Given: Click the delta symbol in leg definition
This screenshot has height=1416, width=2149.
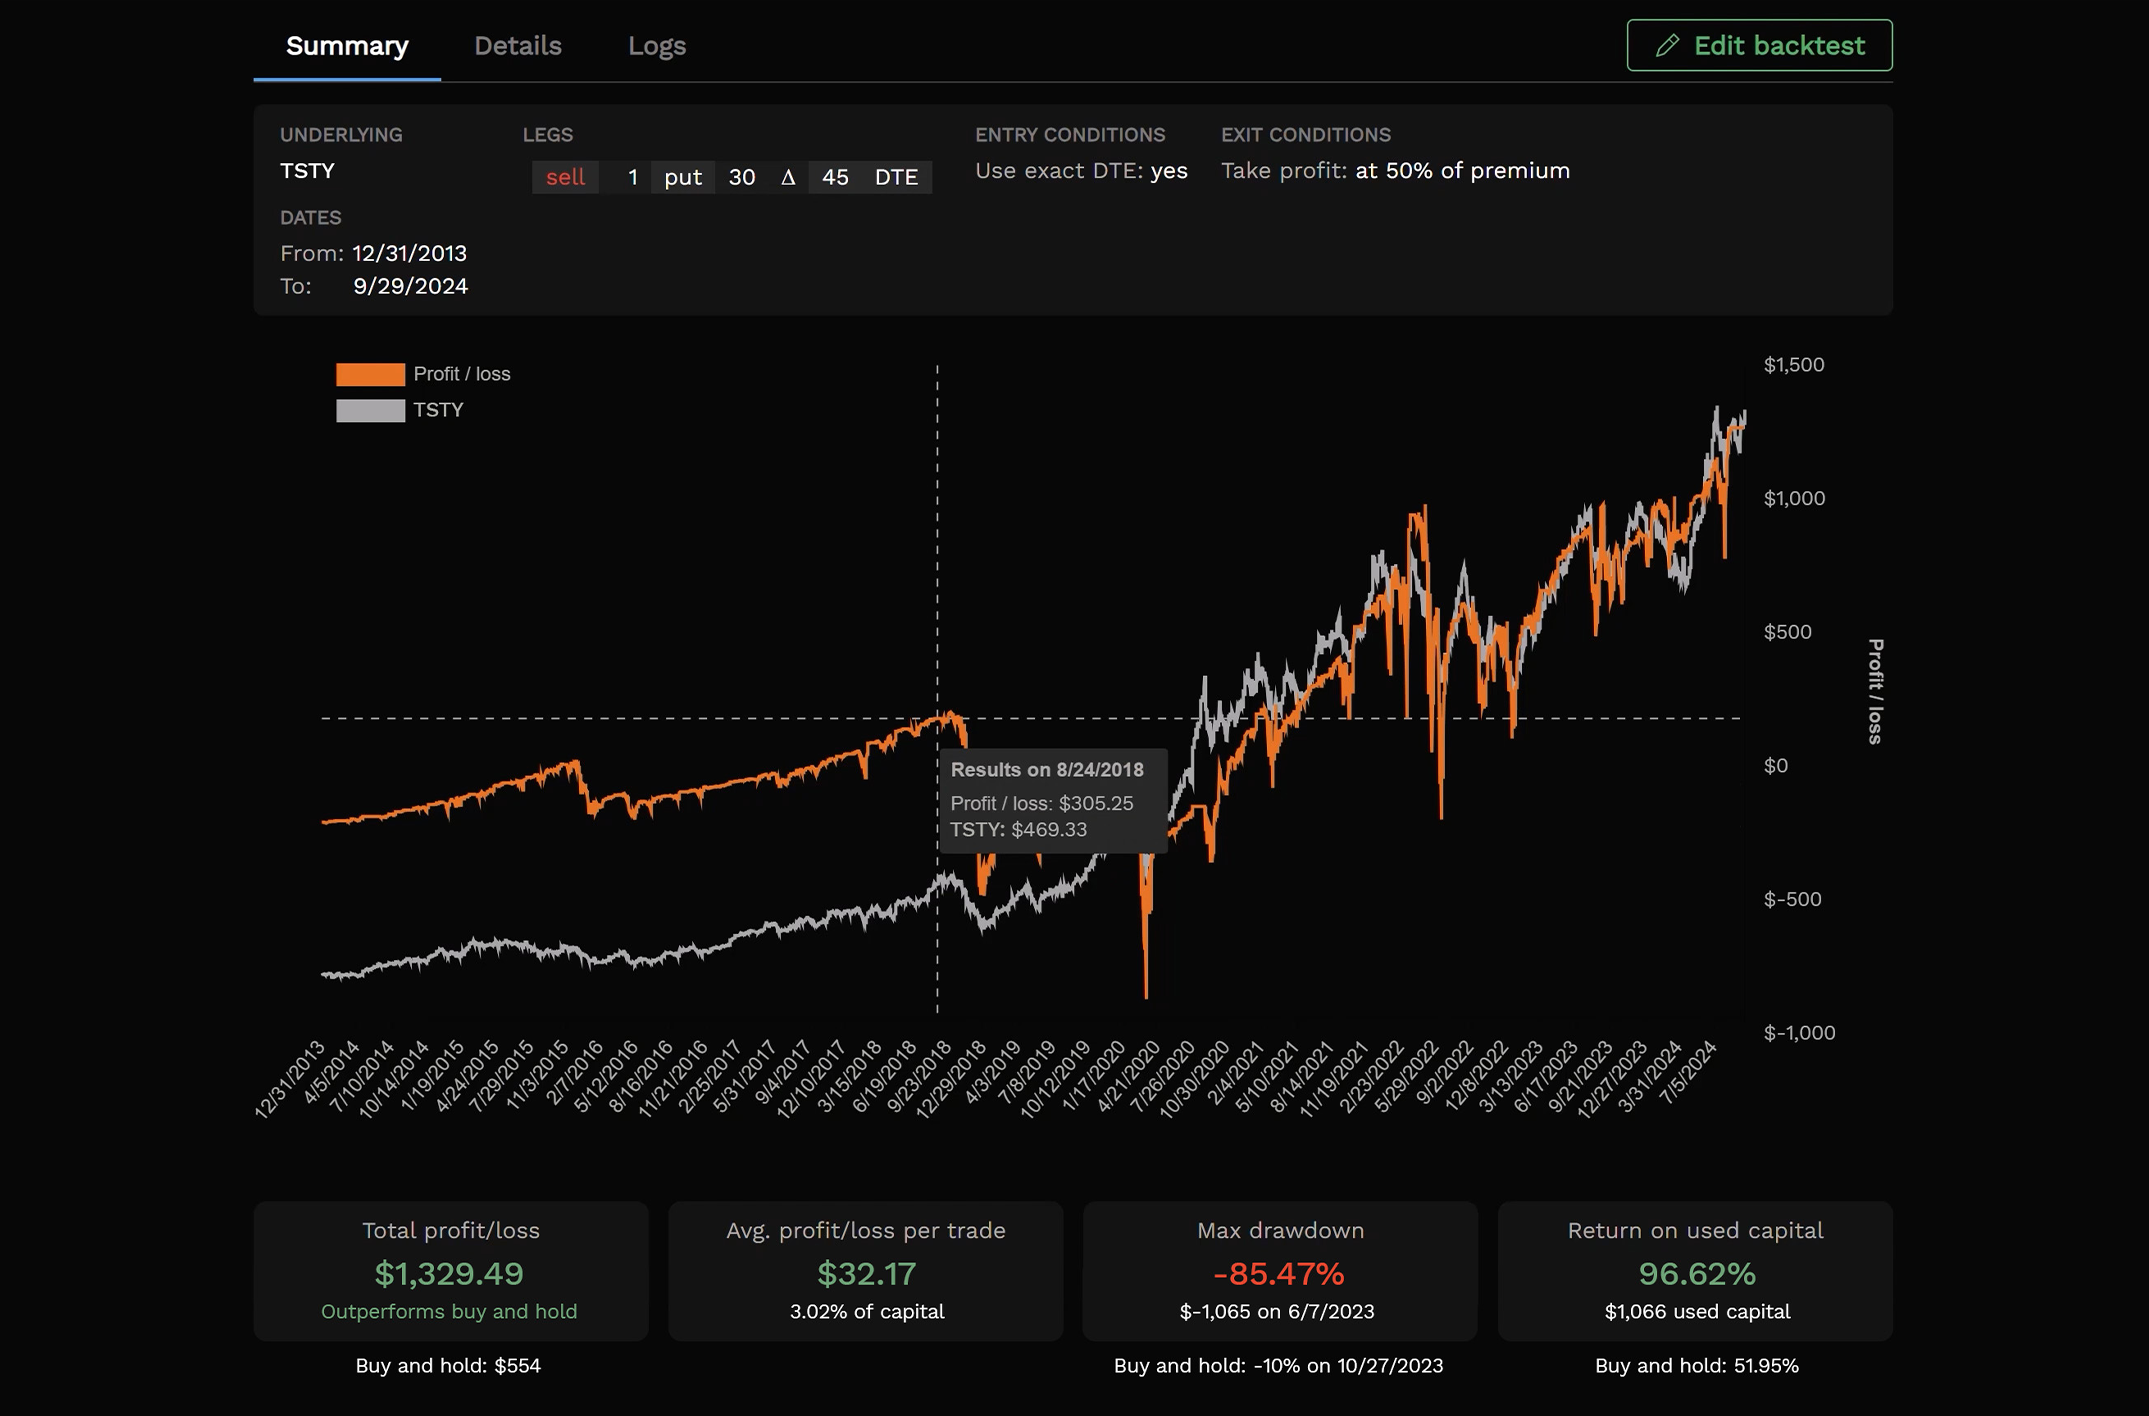Looking at the screenshot, I should tap(788, 178).
